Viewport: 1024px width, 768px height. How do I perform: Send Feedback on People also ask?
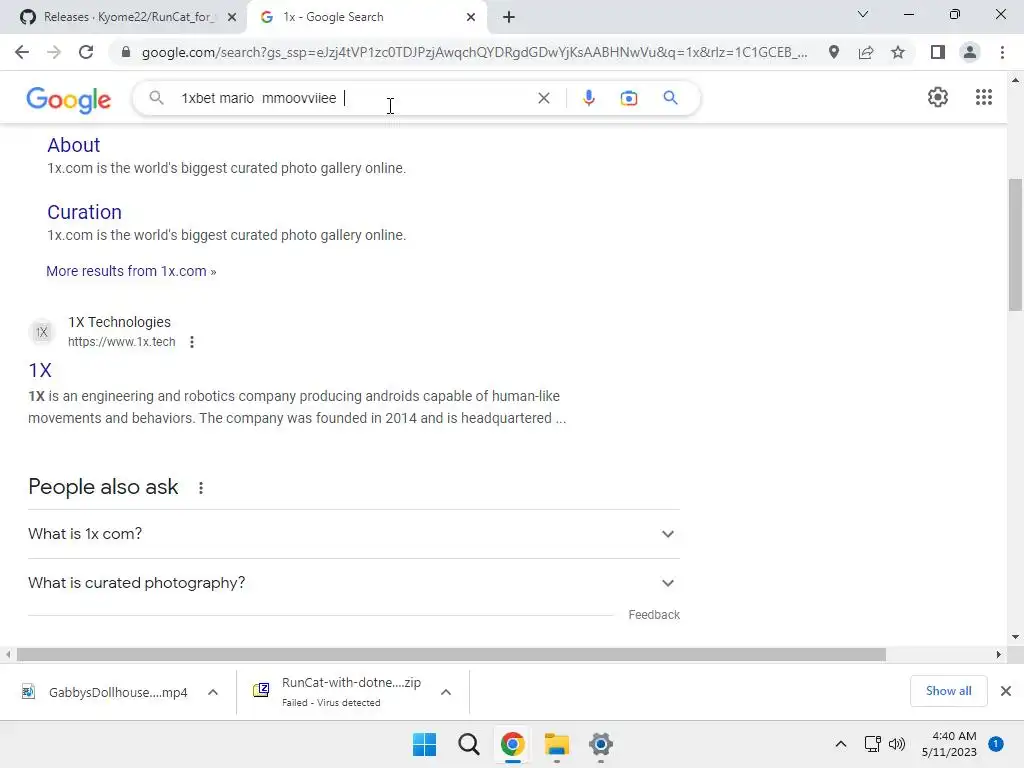click(654, 615)
